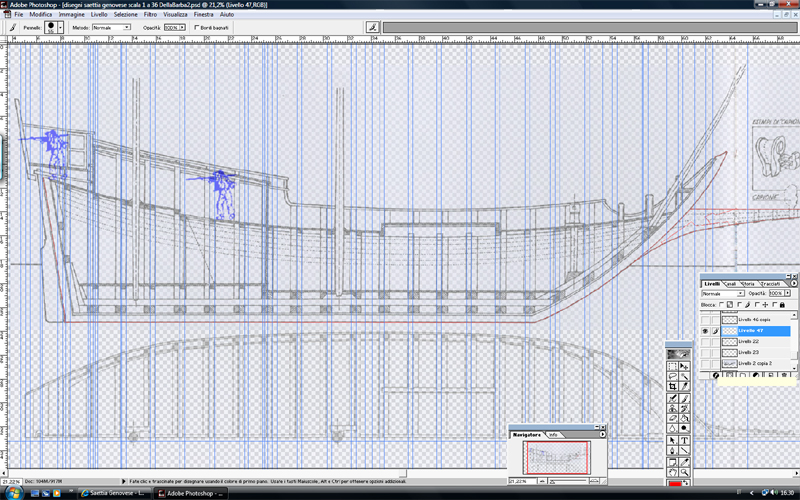Open the layer blend mode Normale dropdown
800x500 pixels.
pyautogui.click(x=724, y=294)
